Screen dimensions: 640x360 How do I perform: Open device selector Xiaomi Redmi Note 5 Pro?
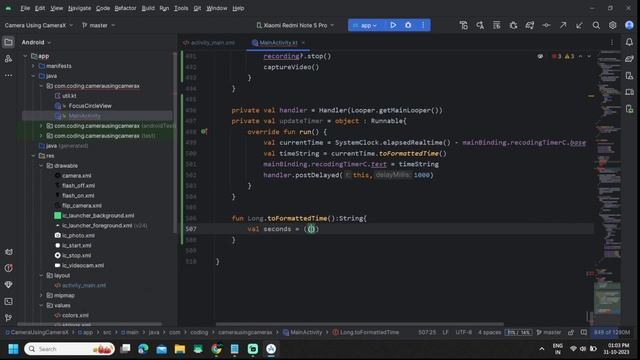click(x=295, y=25)
